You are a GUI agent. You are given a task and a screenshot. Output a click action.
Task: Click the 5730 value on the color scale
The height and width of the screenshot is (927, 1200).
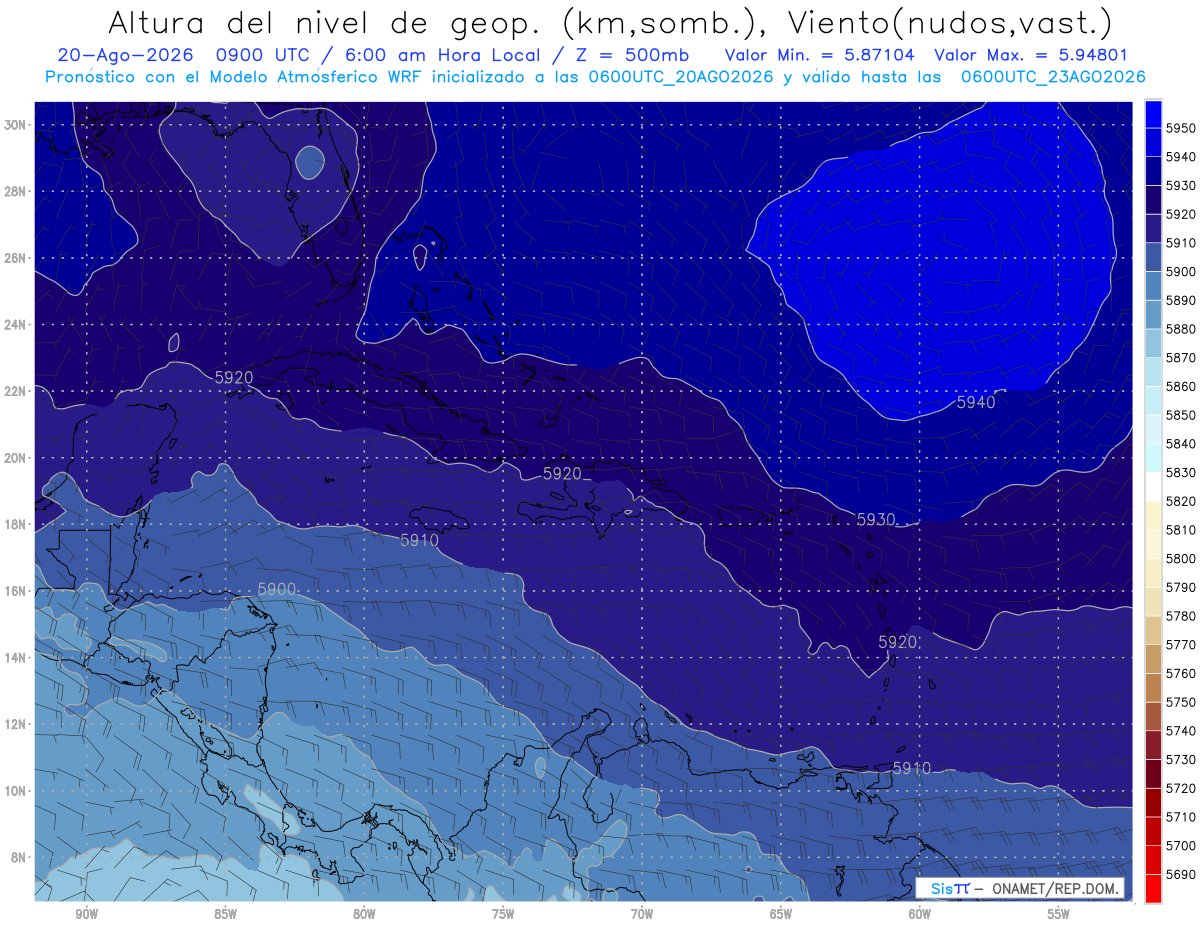pos(1180,759)
